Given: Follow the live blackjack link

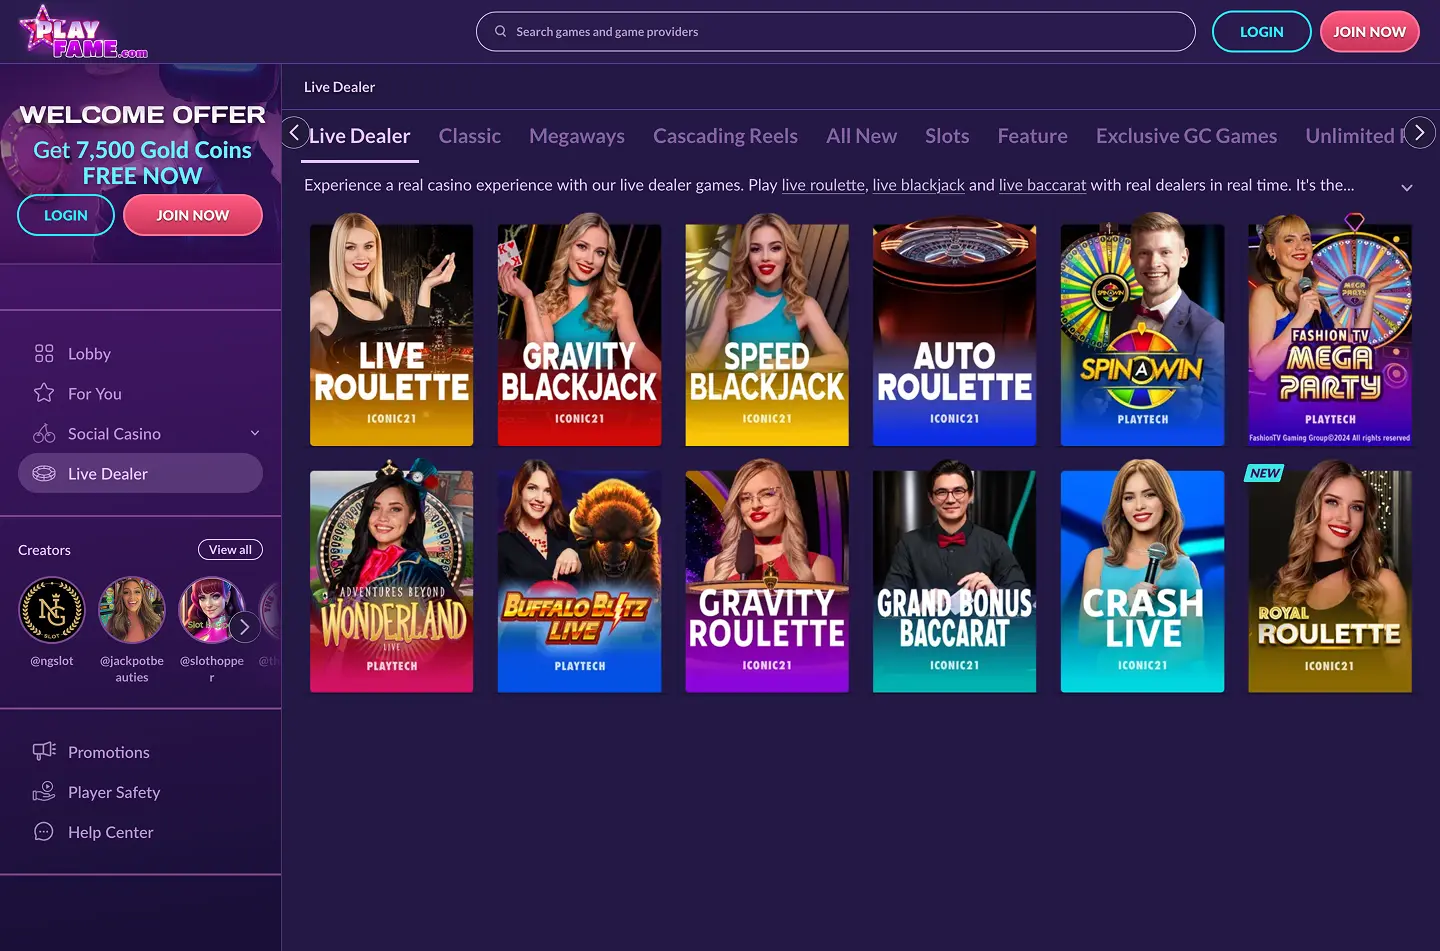Looking at the screenshot, I should coord(918,185).
